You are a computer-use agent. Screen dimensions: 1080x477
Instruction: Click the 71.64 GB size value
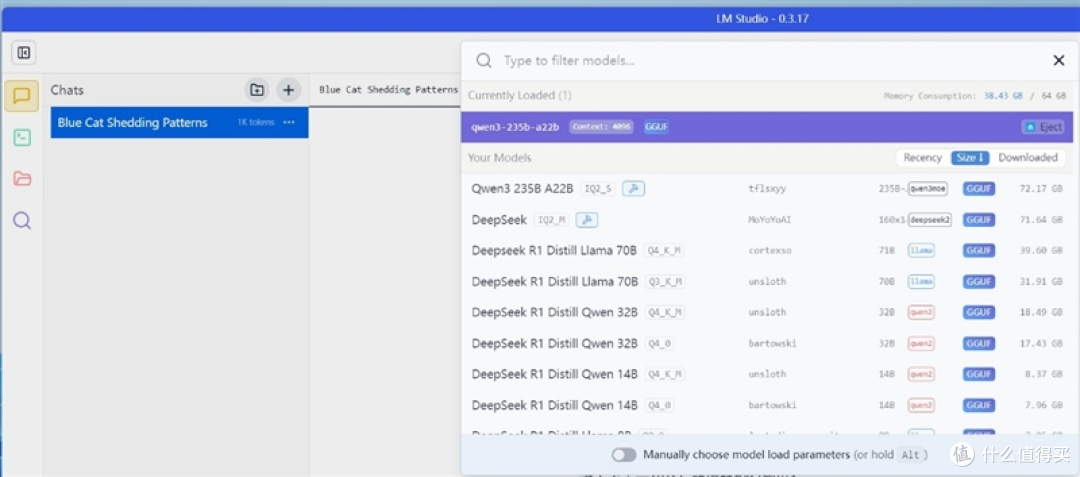tap(1041, 220)
